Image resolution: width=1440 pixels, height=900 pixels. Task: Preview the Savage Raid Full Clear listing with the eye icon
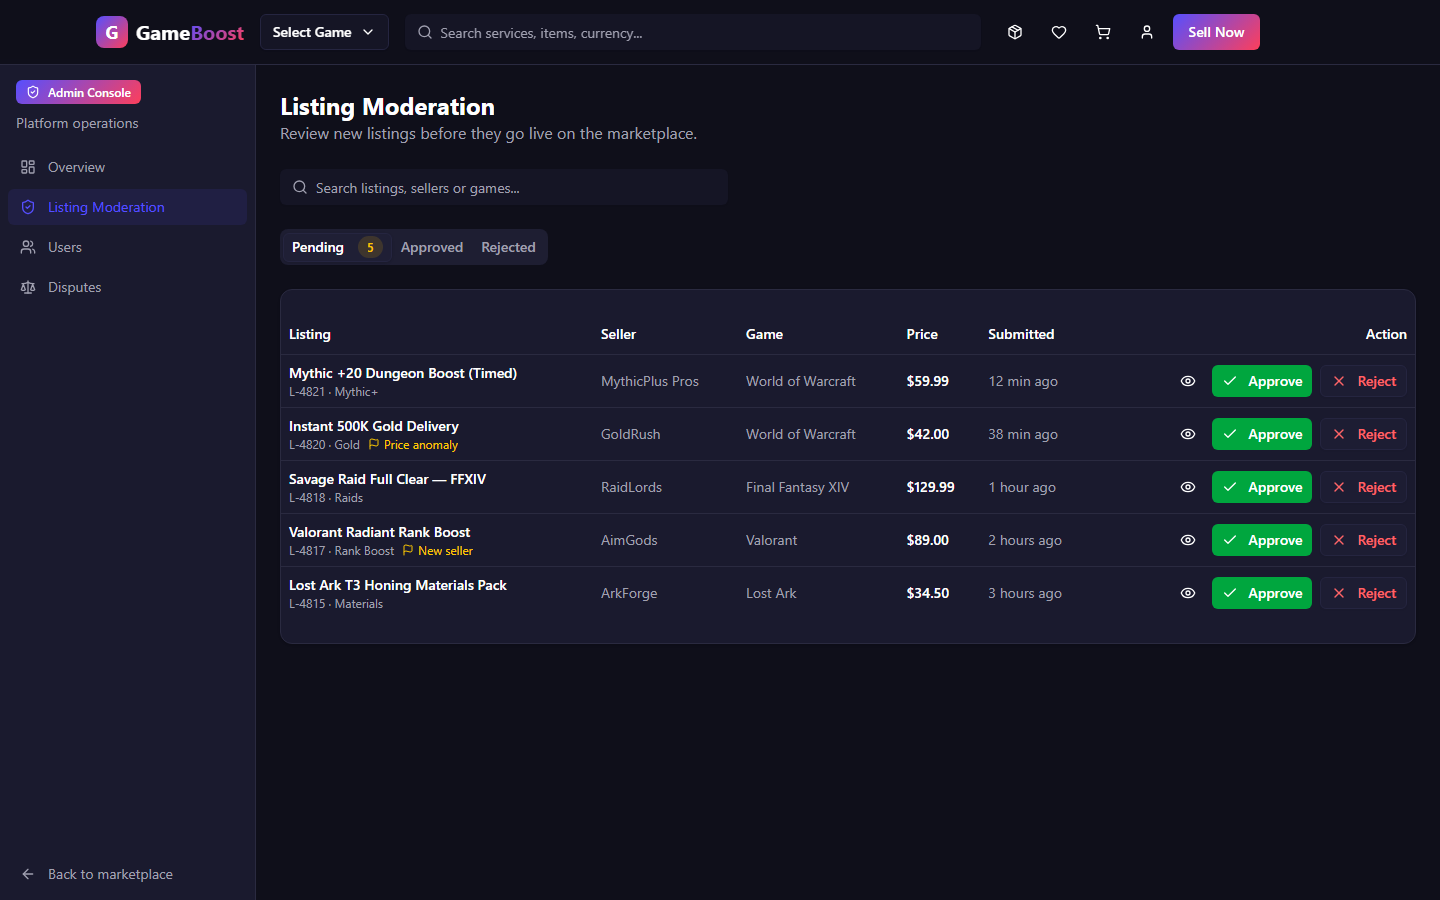tap(1188, 487)
